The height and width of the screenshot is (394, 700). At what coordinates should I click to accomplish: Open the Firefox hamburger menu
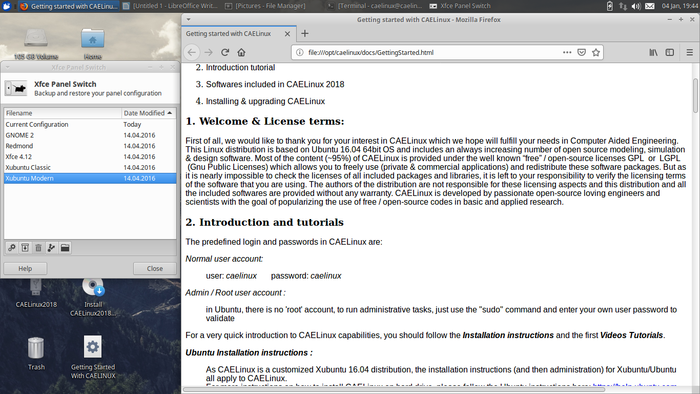coord(690,52)
